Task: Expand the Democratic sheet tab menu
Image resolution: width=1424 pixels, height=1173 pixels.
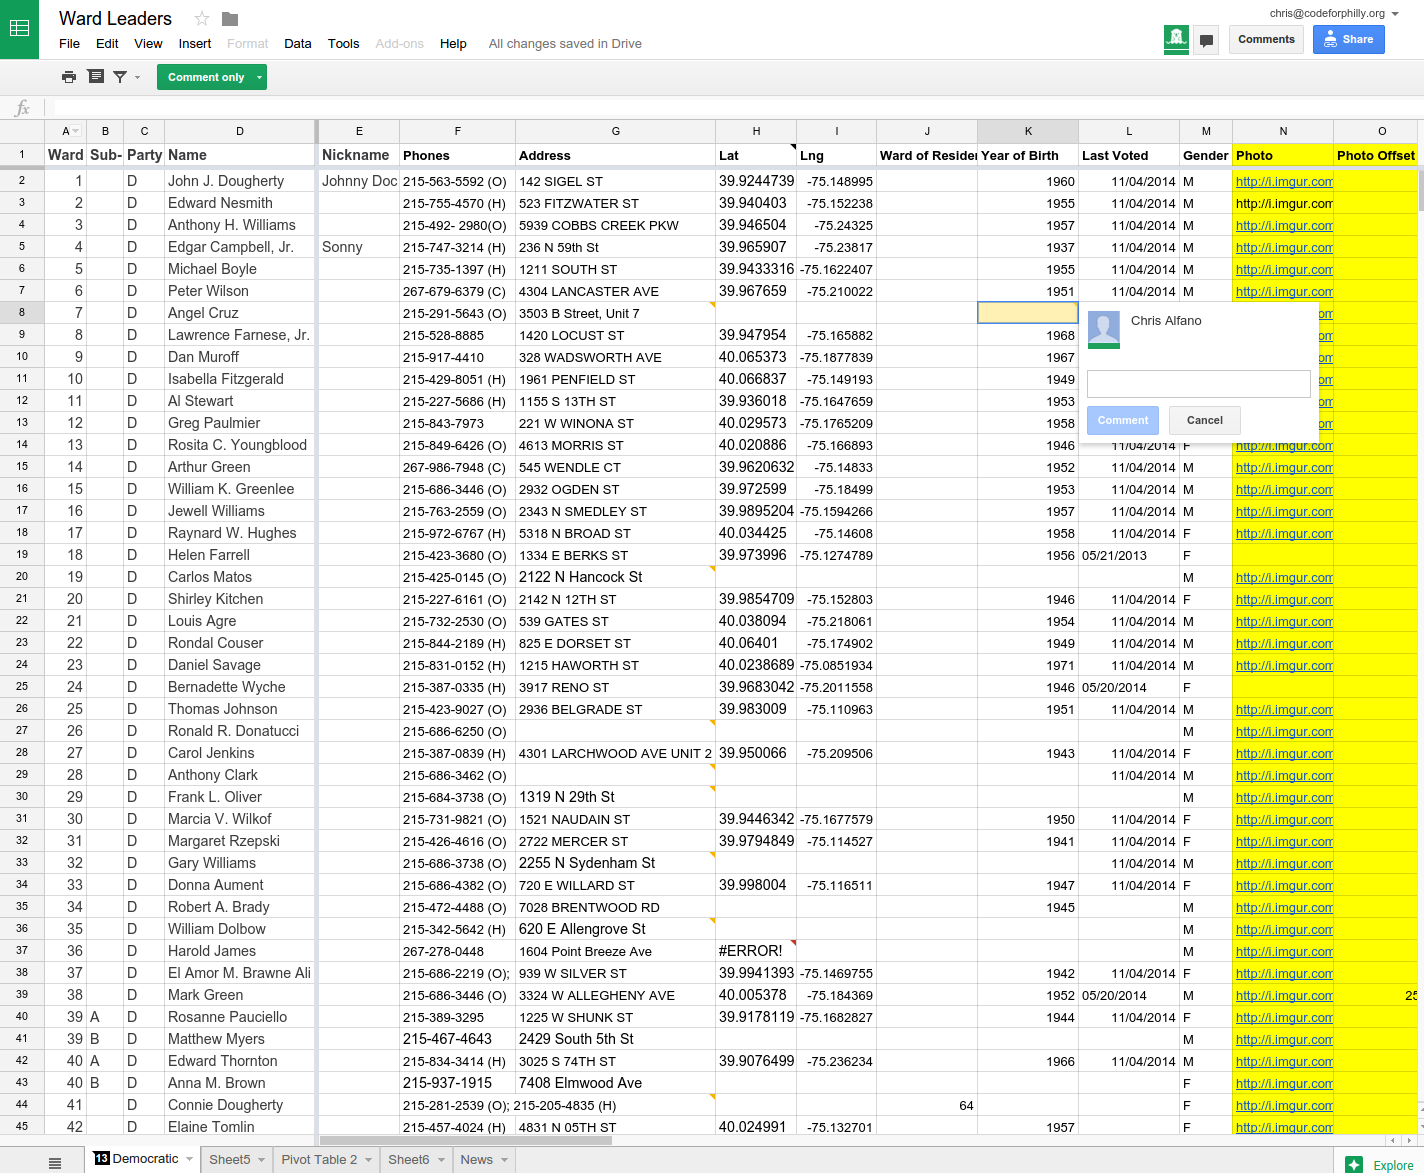Action: pos(188,1159)
